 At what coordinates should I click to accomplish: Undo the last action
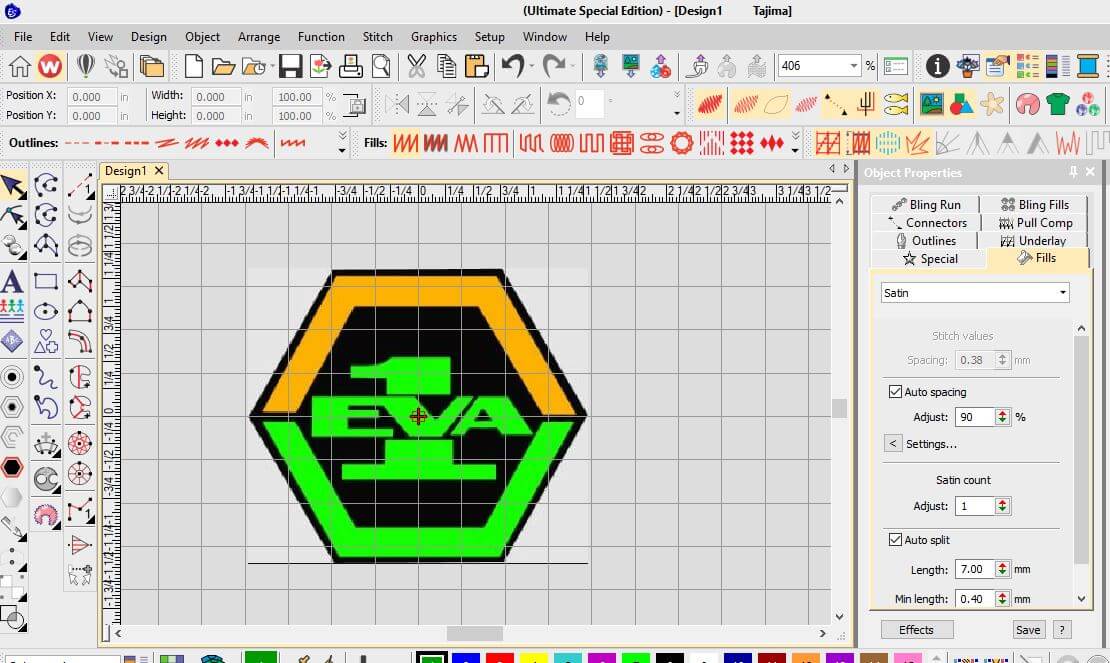pos(513,67)
